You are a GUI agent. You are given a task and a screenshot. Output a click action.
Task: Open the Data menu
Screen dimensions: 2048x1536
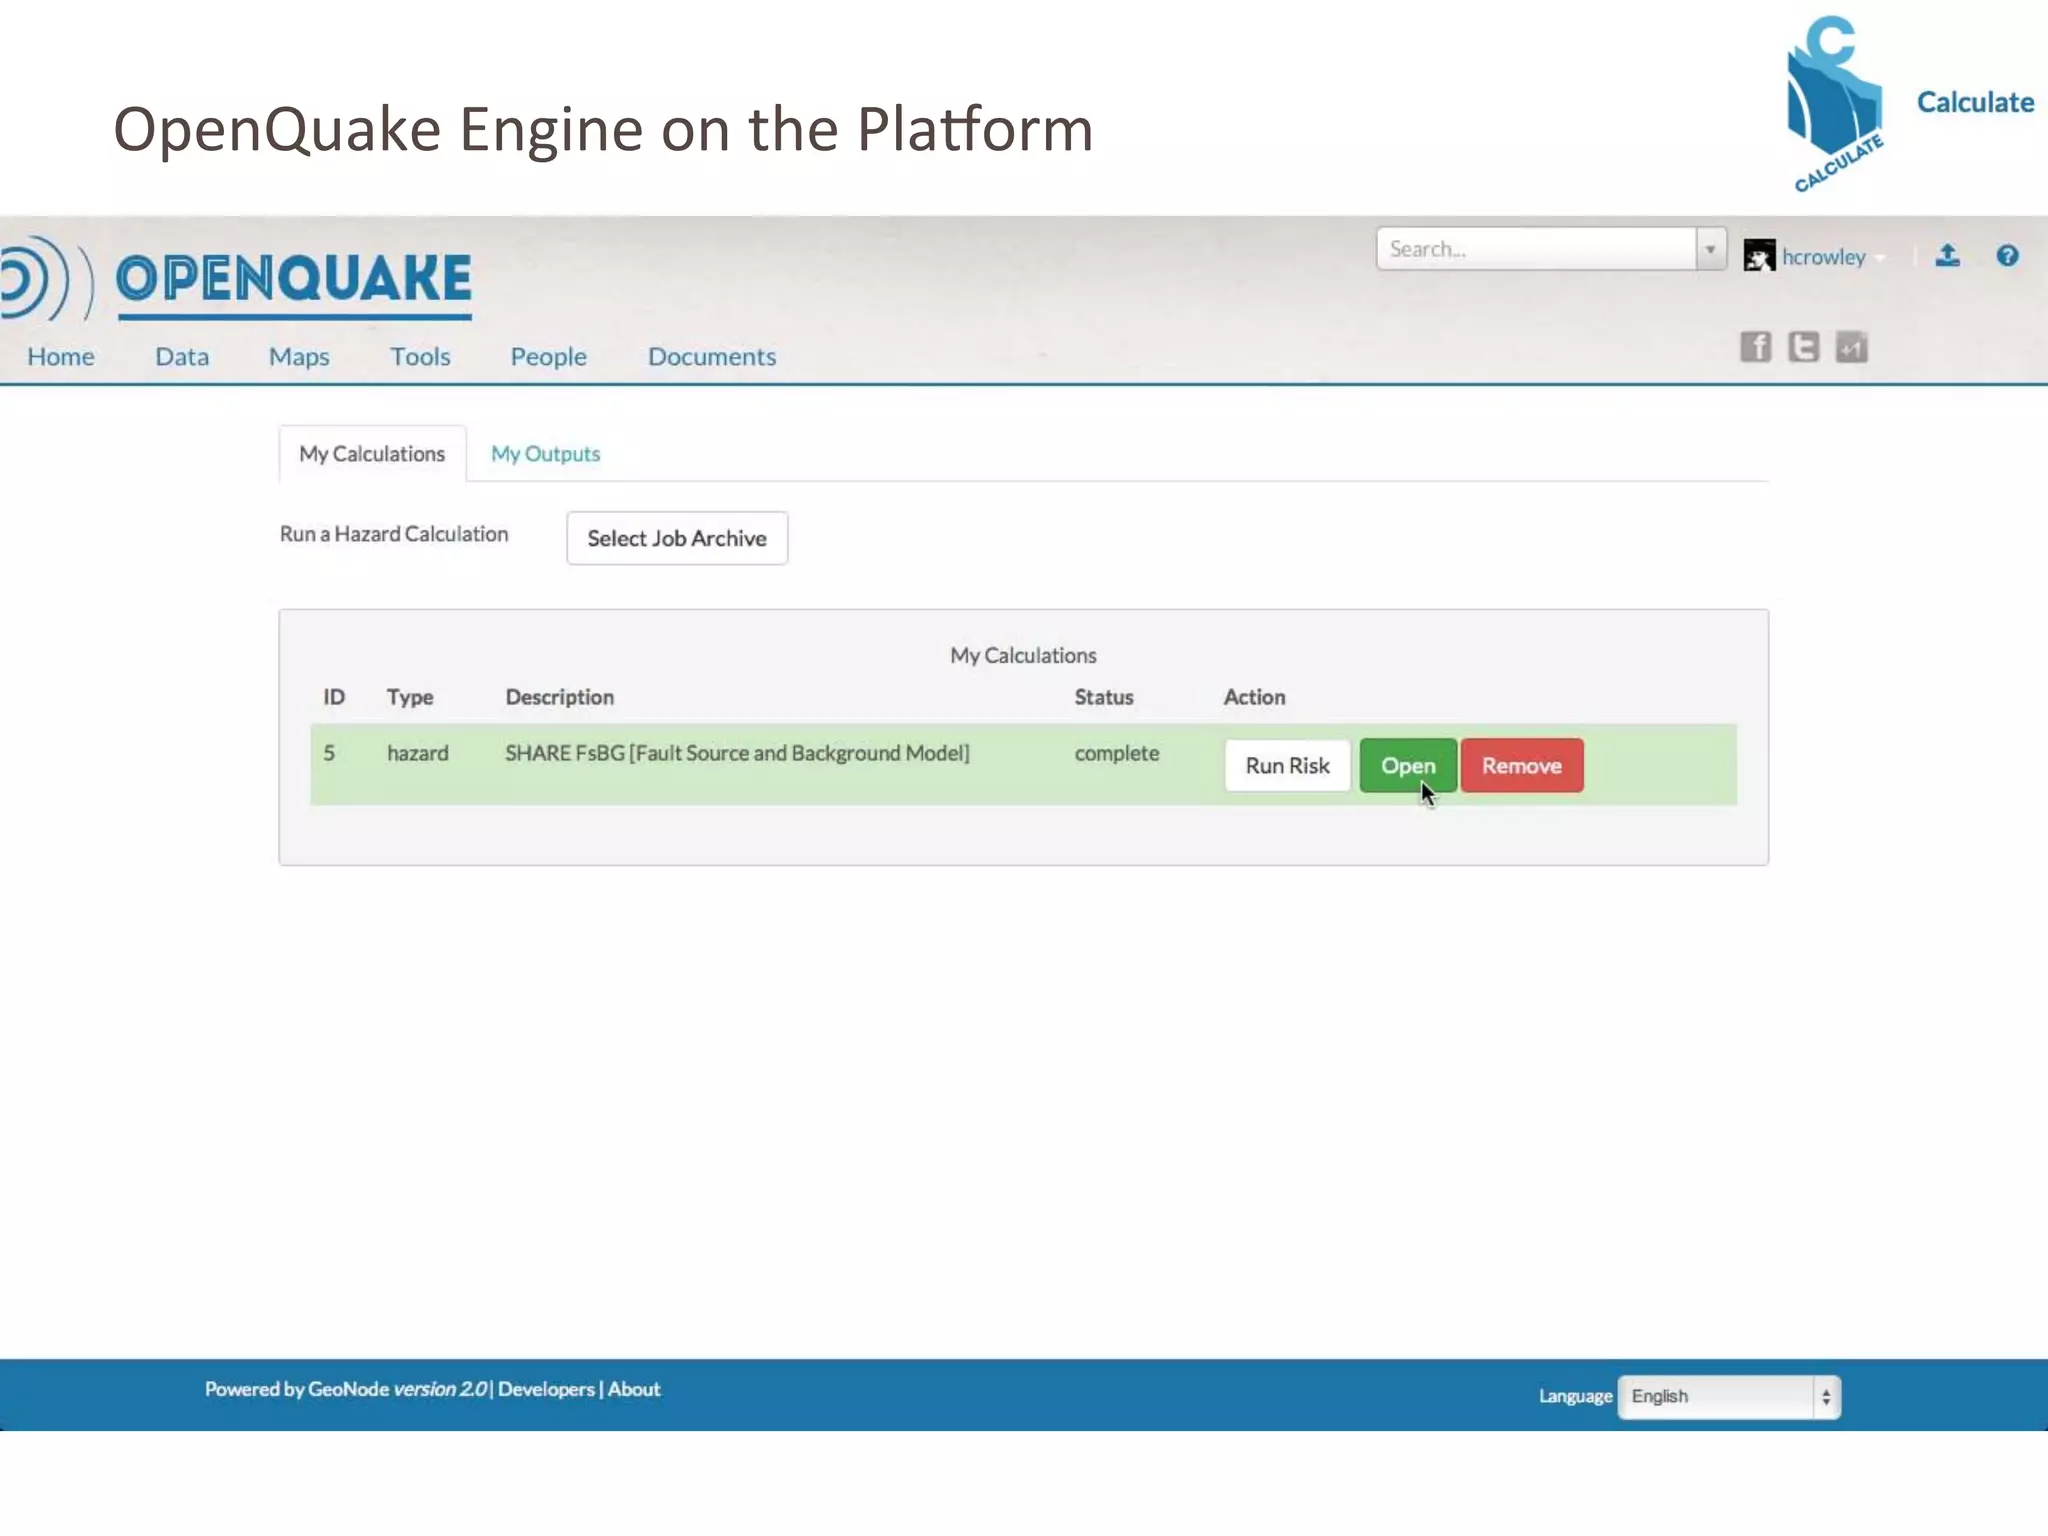click(x=182, y=356)
